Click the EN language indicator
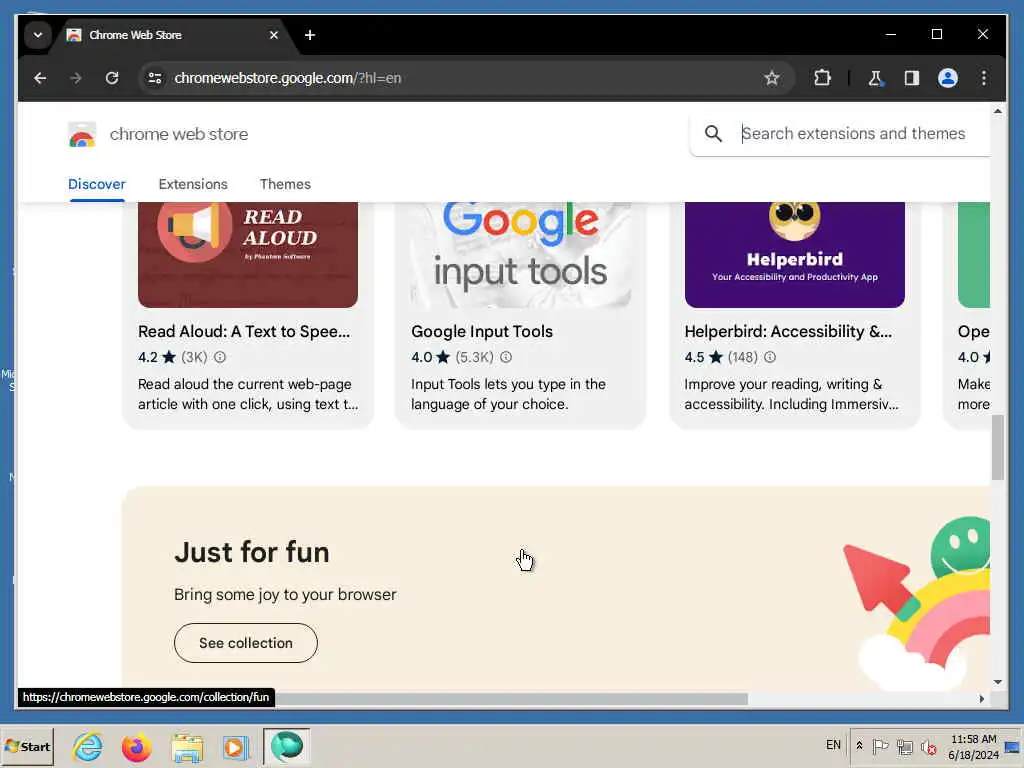This screenshot has width=1024, height=768. [833, 745]
